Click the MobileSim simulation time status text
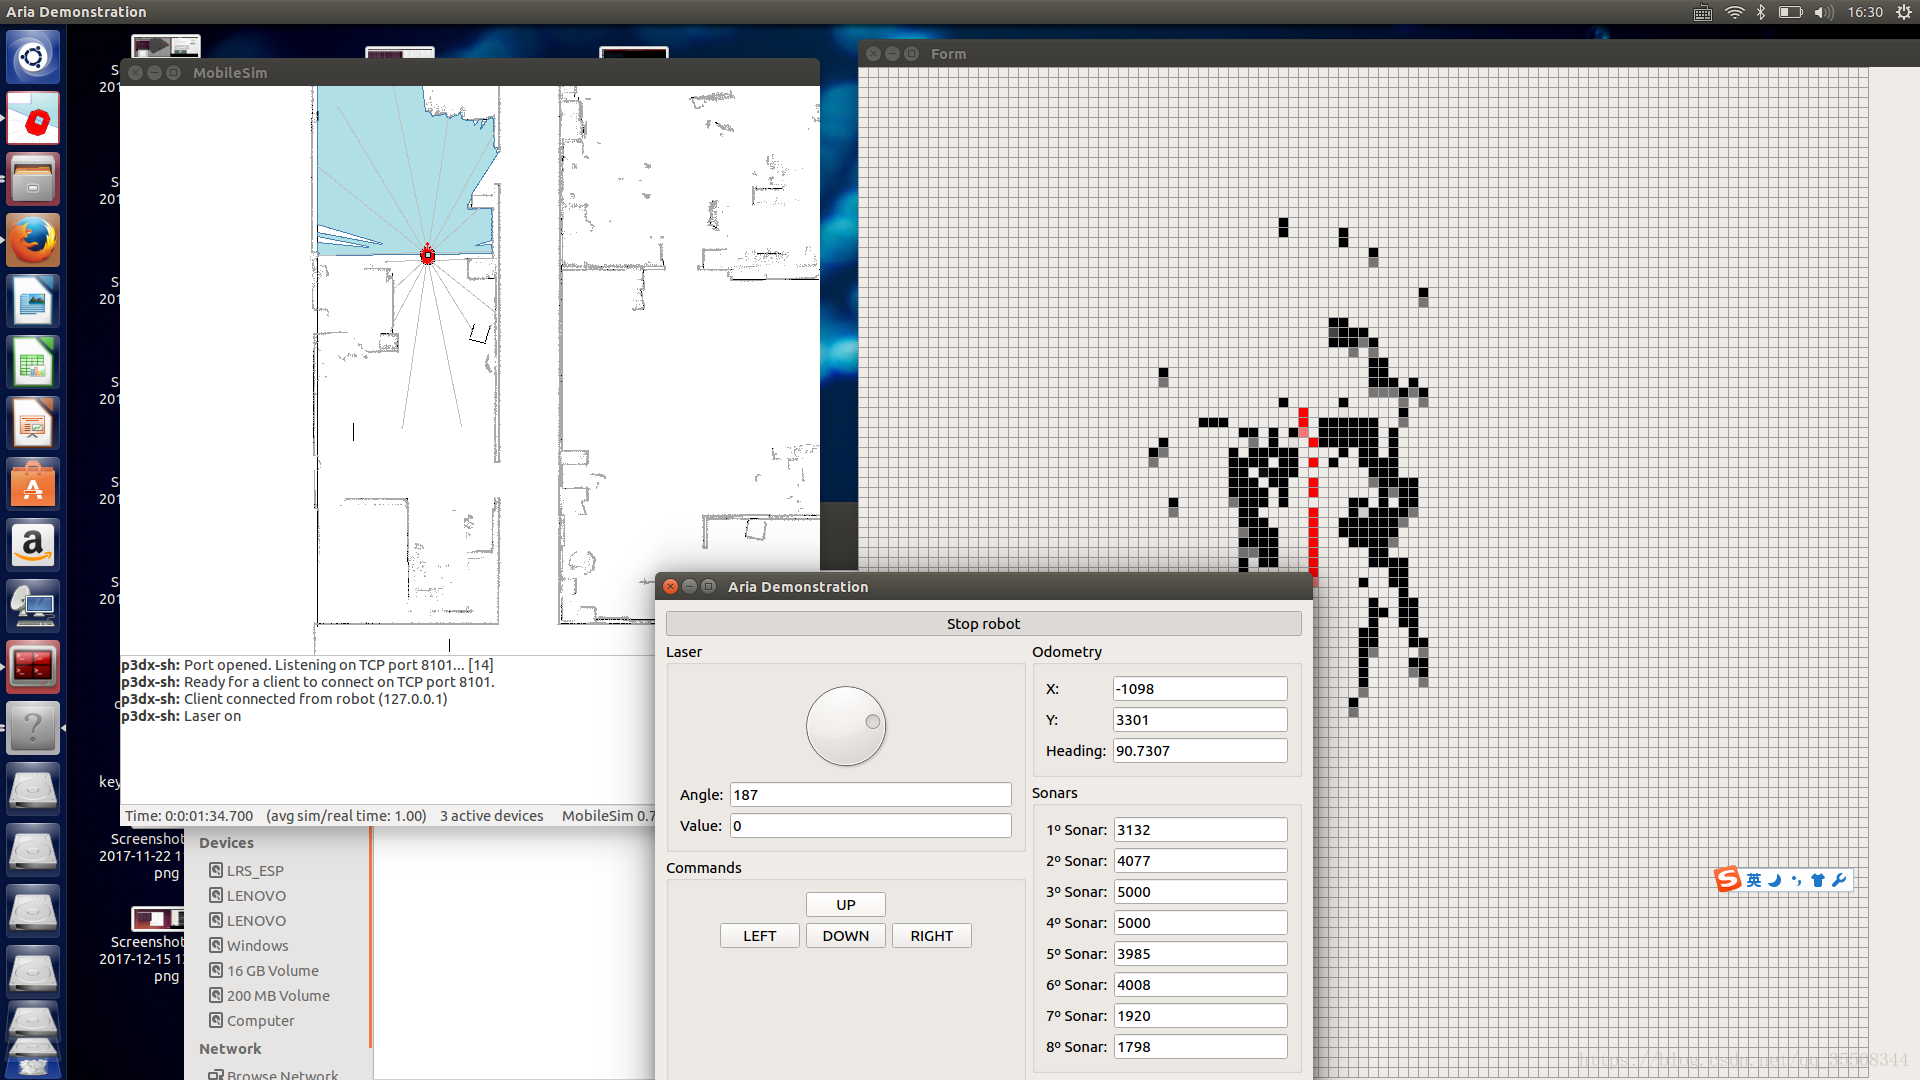This screenshot has width=1920, height=1080. point(189,816)
